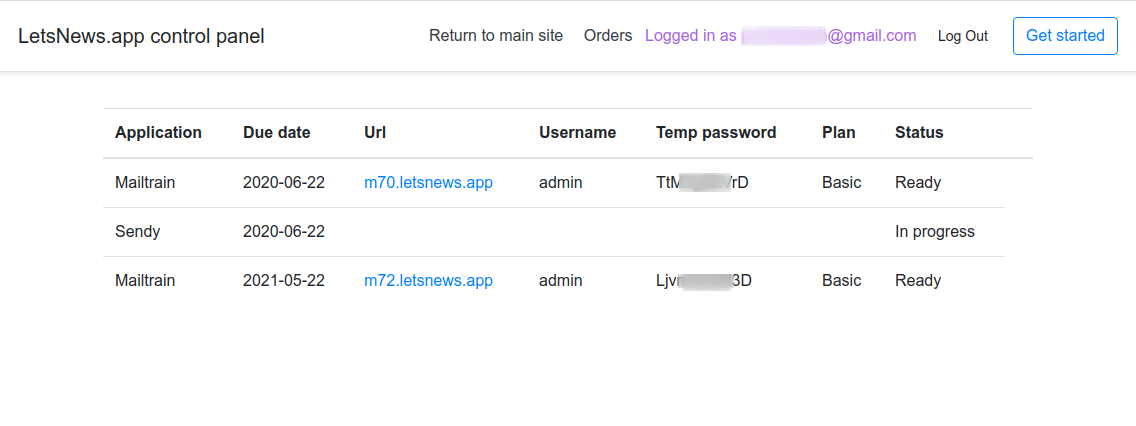Select the Temp password column header
This screenshot has height=426, width=1136.
[716, 133]
